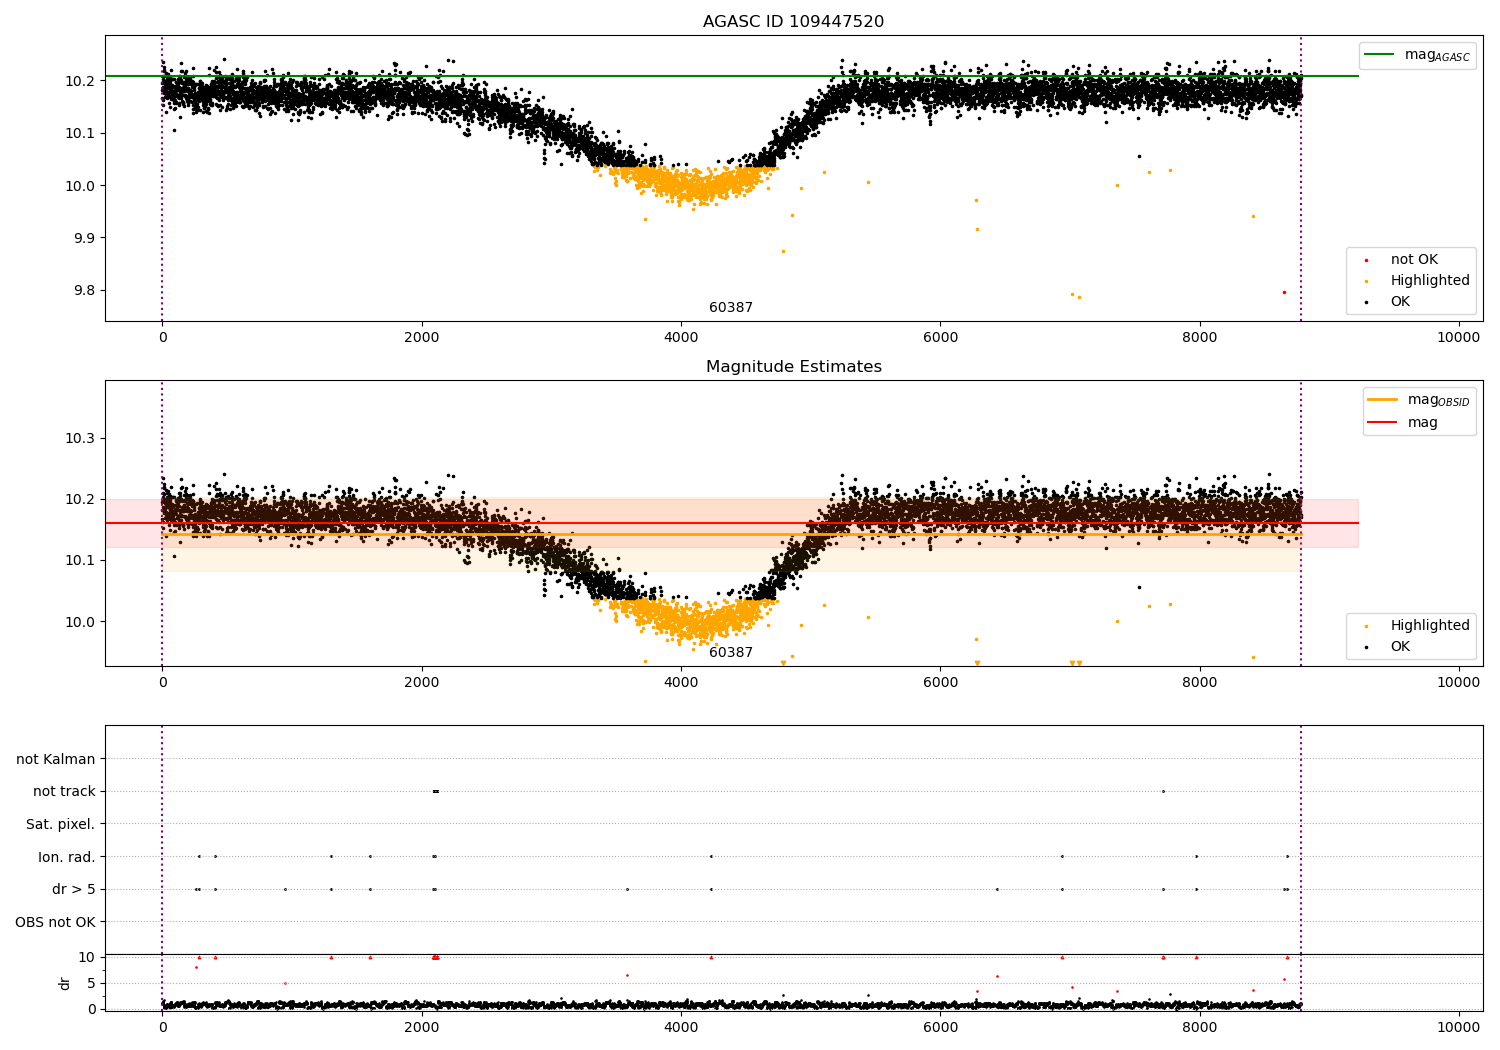The image size is (1500, 1050).
Task: Click the green mag AGASC legend entry
Action: (1417, 55)
